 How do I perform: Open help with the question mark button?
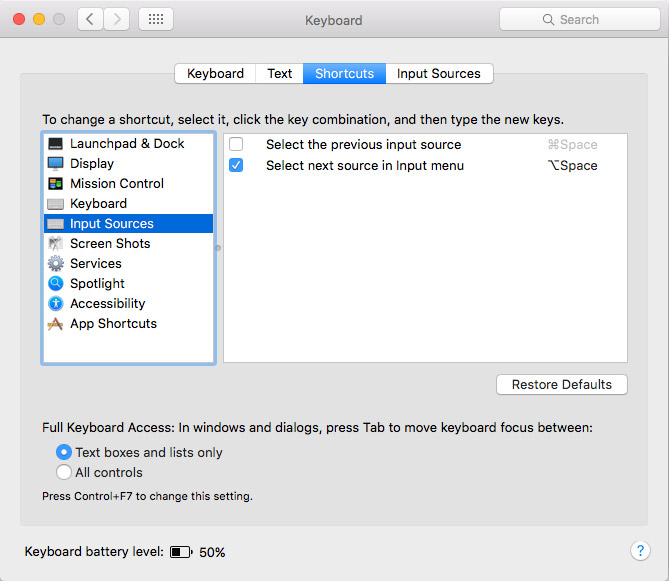[640, 551]
